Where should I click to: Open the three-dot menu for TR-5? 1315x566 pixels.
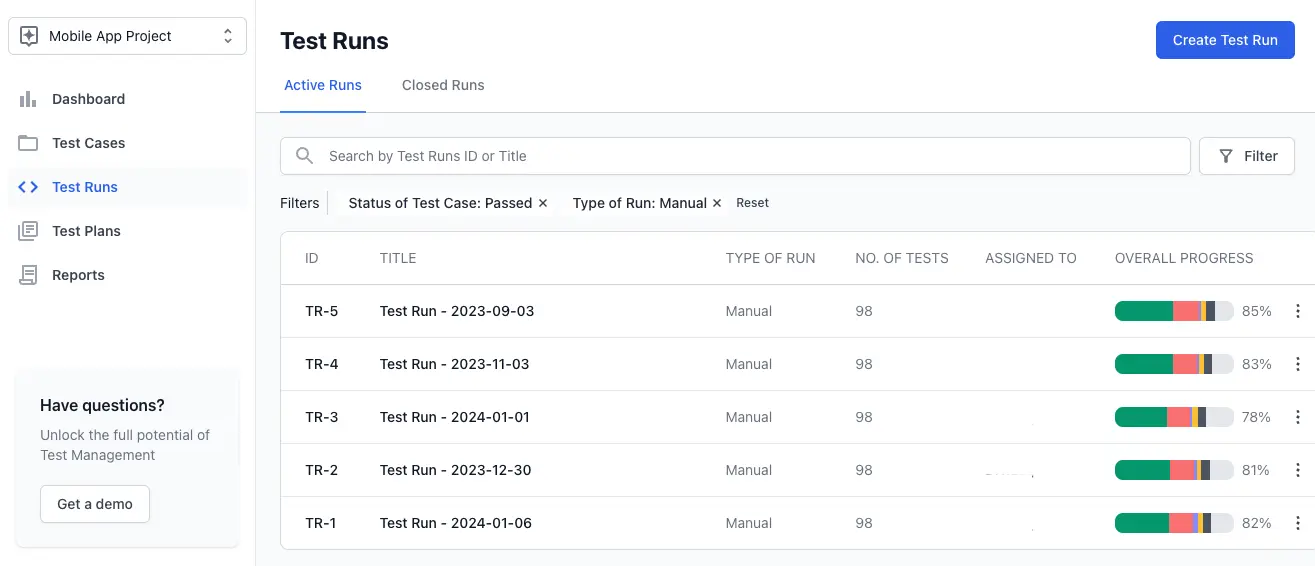(x=1298, y=311)
